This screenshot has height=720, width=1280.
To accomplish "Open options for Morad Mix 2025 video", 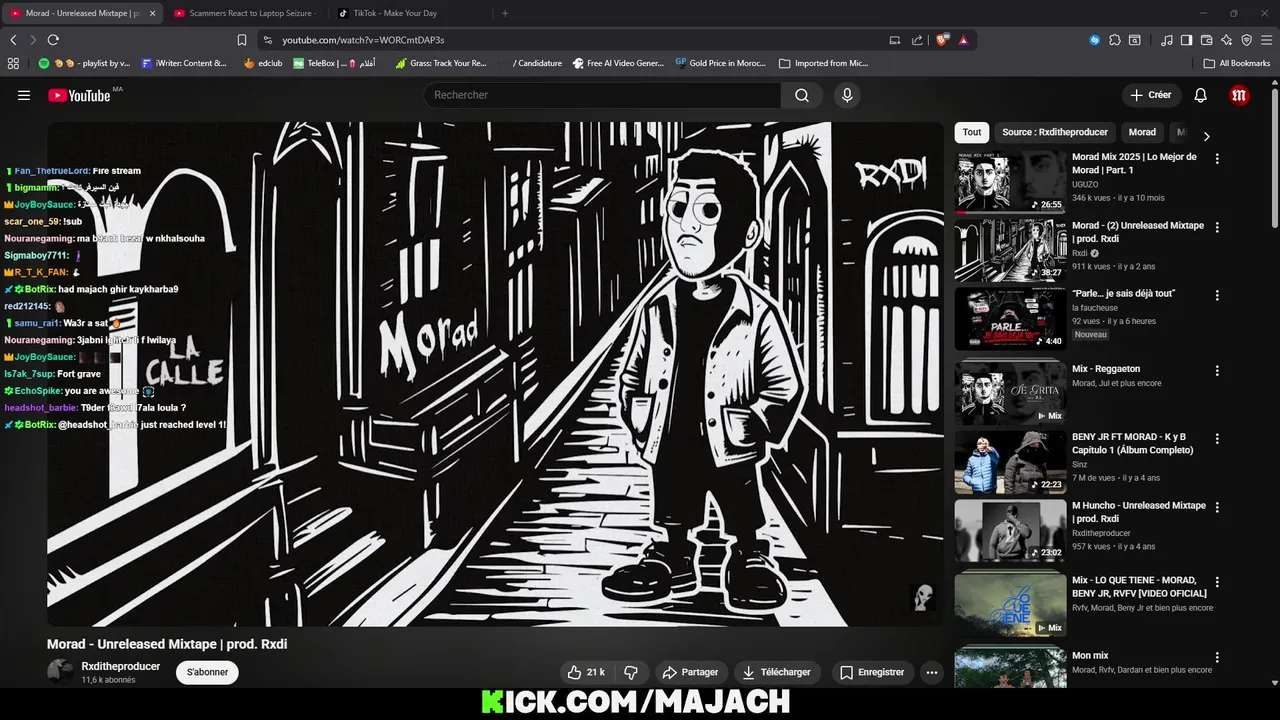I will click(1217, 158).
